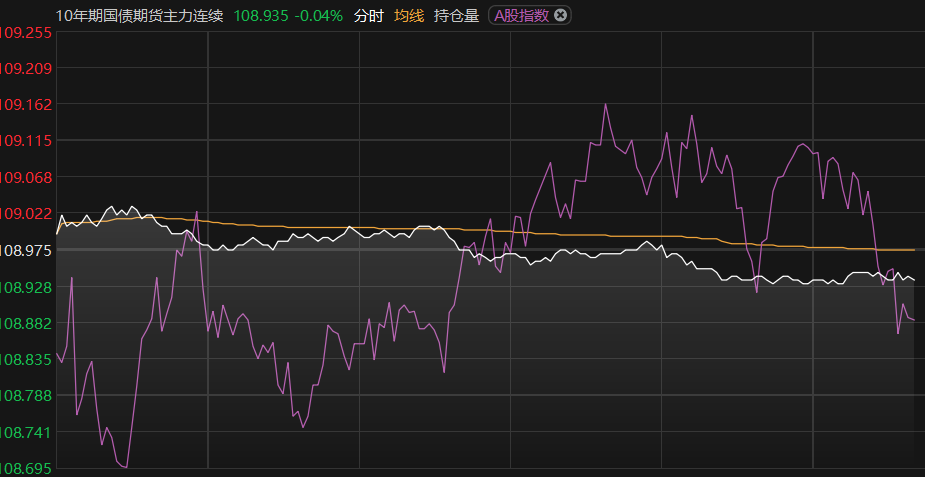
Task: Click the right end of orange average line
Action: point(913,249)
